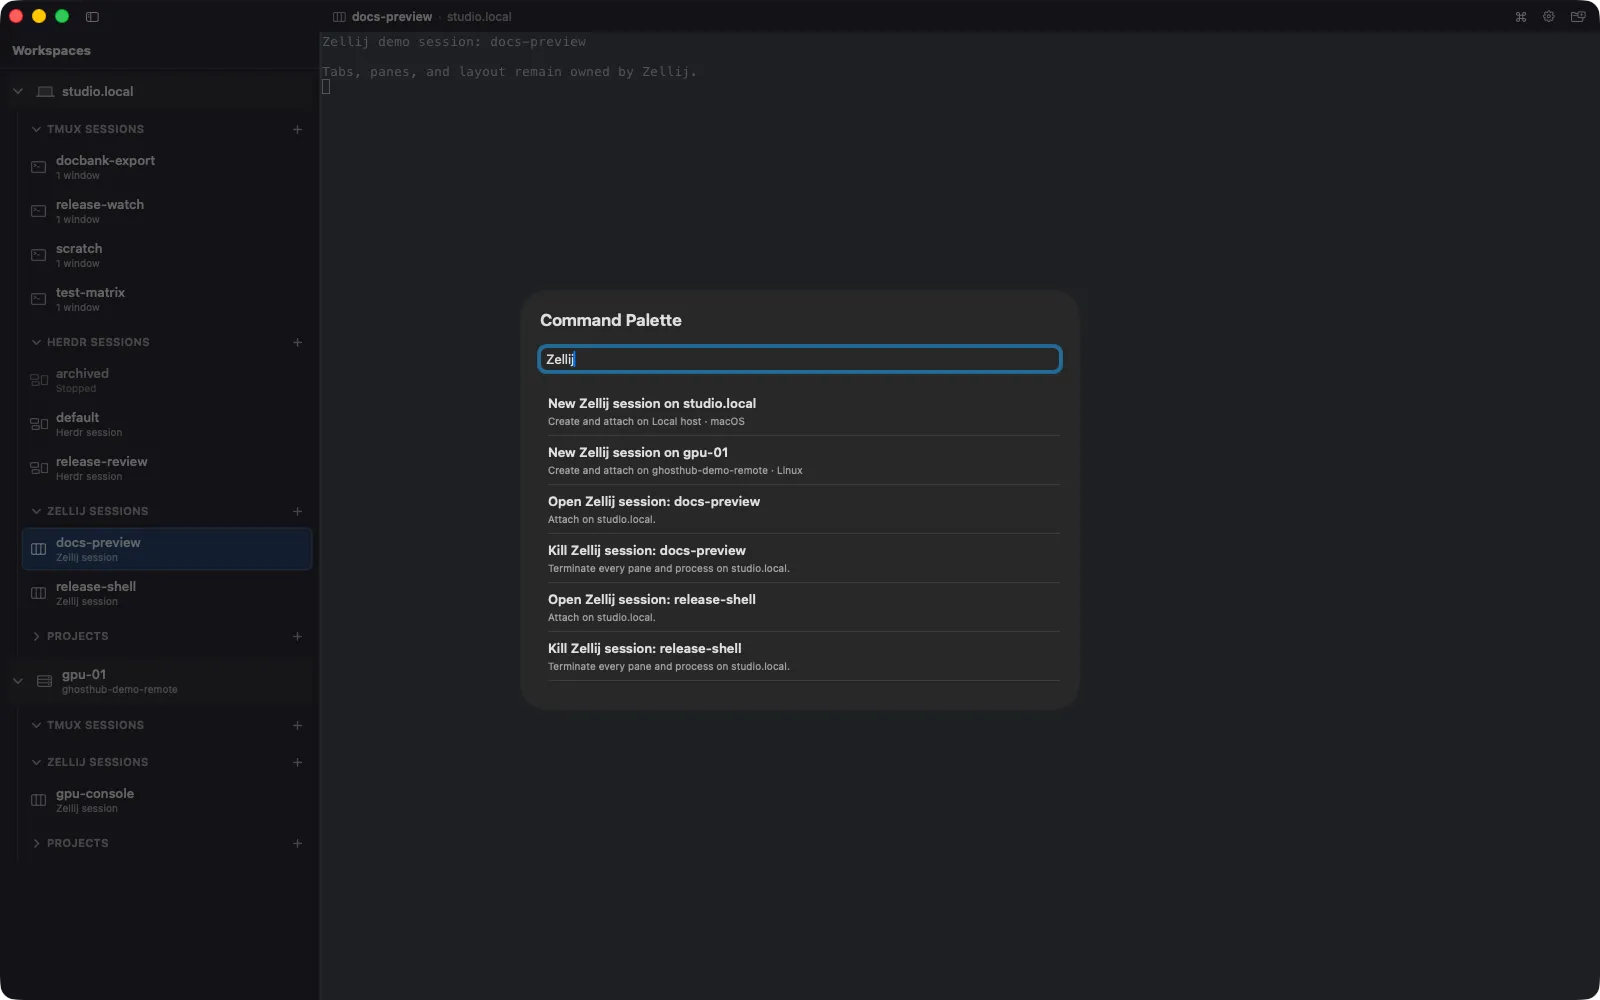This screenshot has width=1600, height=1000.
Task: Click the archived Herdr session icon
Action: pos(39,380)
